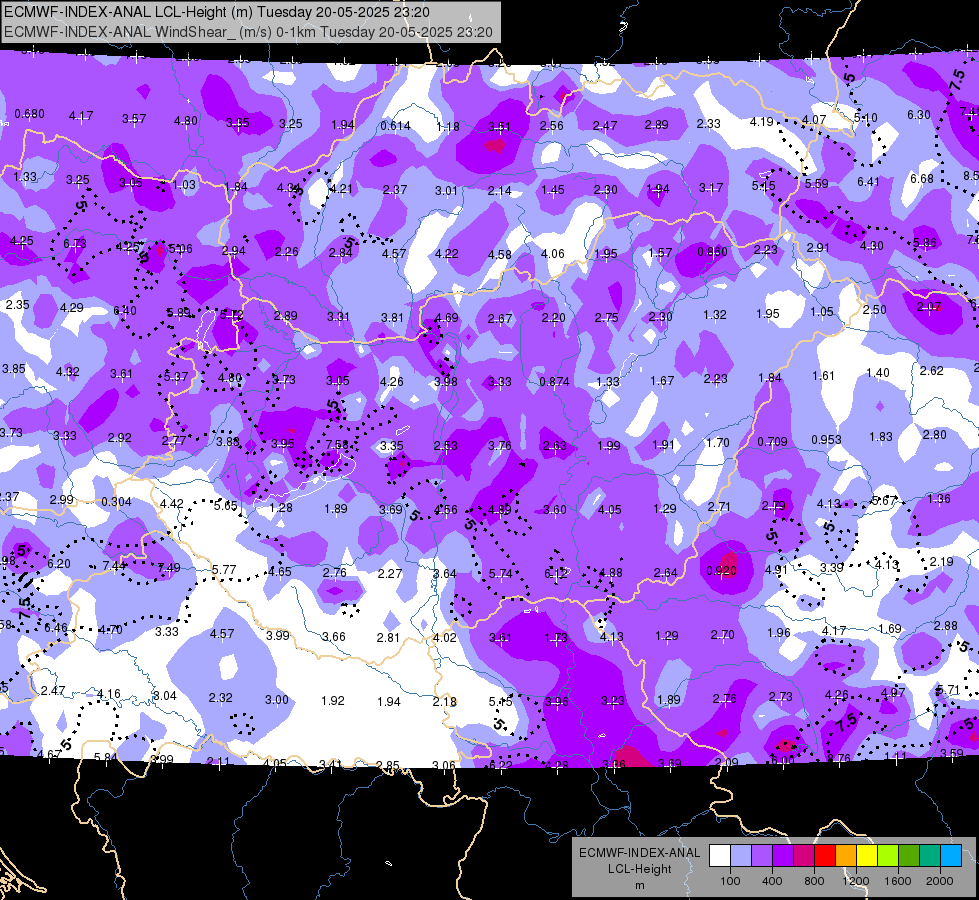Click the yellow legend swatch
The height and width of the screenshot is (900, 979).
point(867,855)
